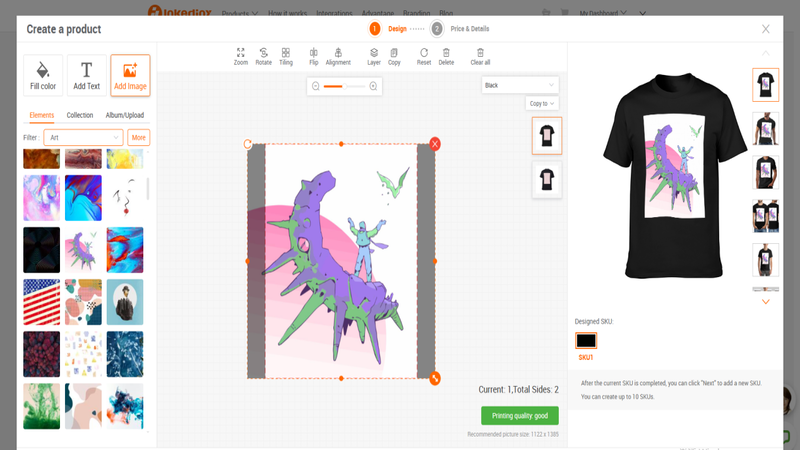Remove image with red X handle
The width and height of the screenshot is (800, 450).
435,144
